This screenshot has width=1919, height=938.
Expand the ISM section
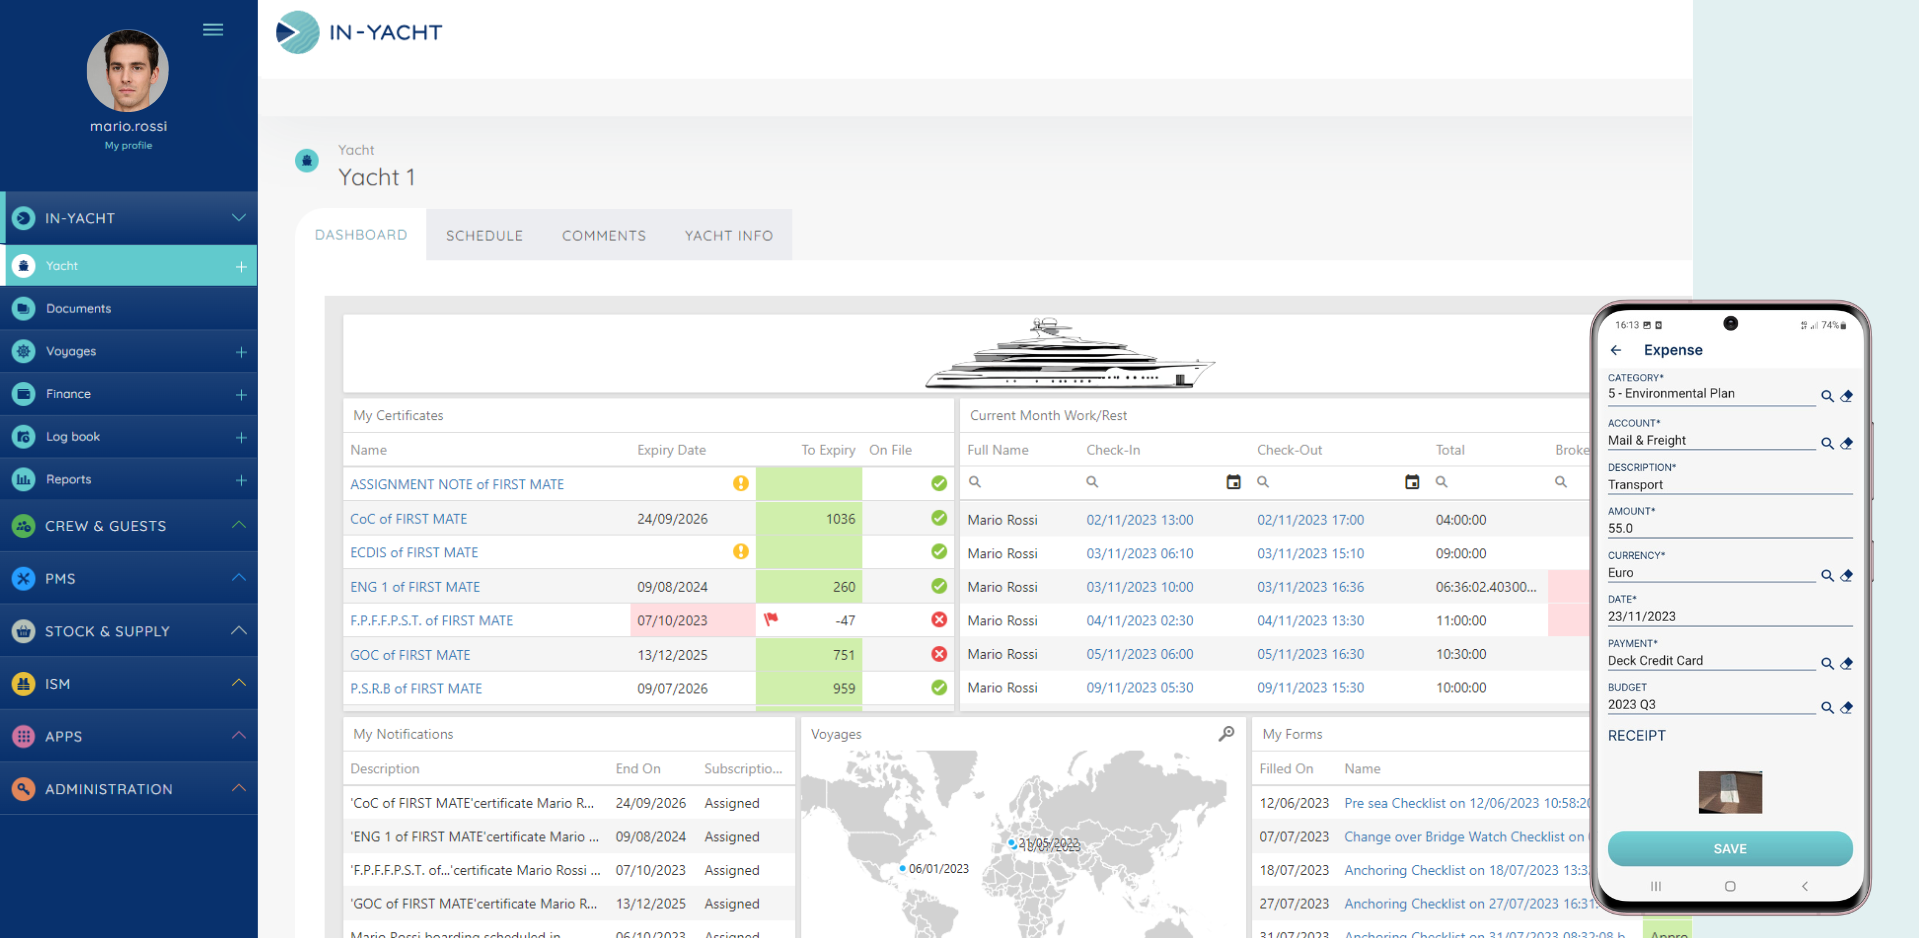(238, 683)
